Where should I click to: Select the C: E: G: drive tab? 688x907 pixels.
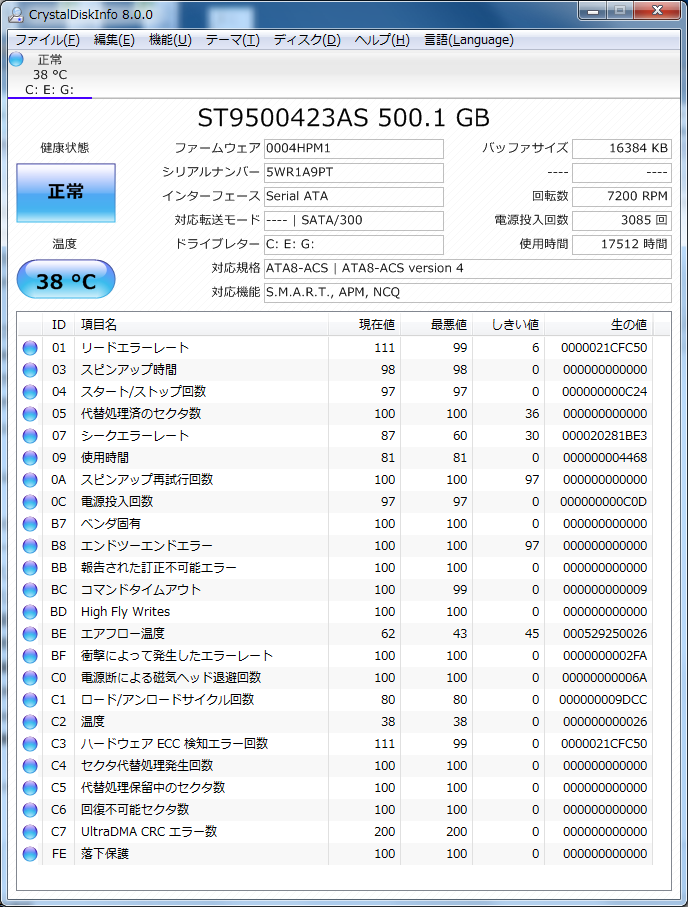[49, 90]
